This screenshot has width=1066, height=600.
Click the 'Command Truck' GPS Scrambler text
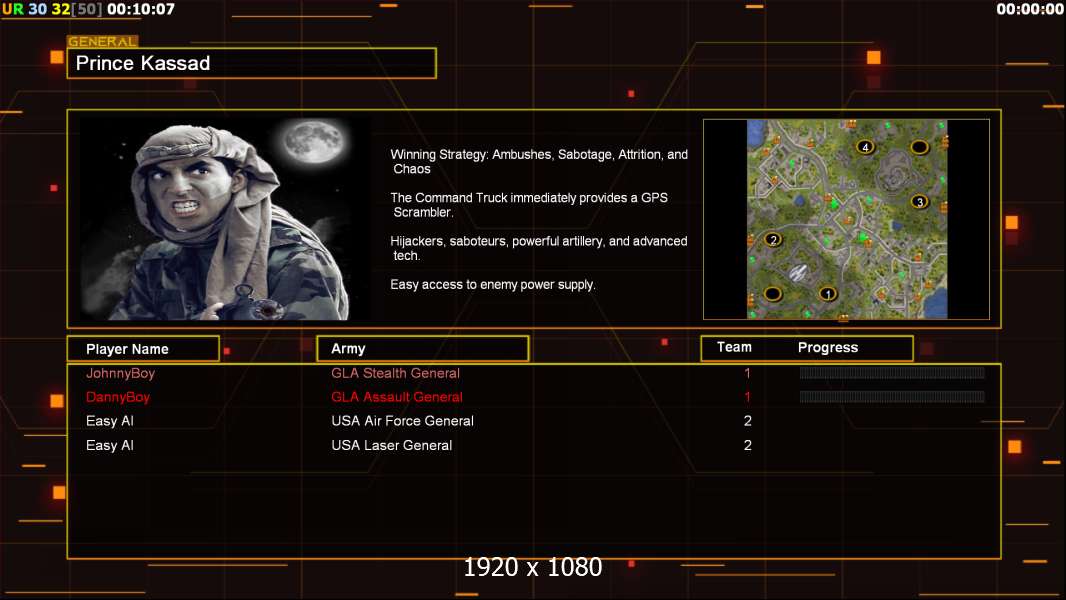[529, 205]
